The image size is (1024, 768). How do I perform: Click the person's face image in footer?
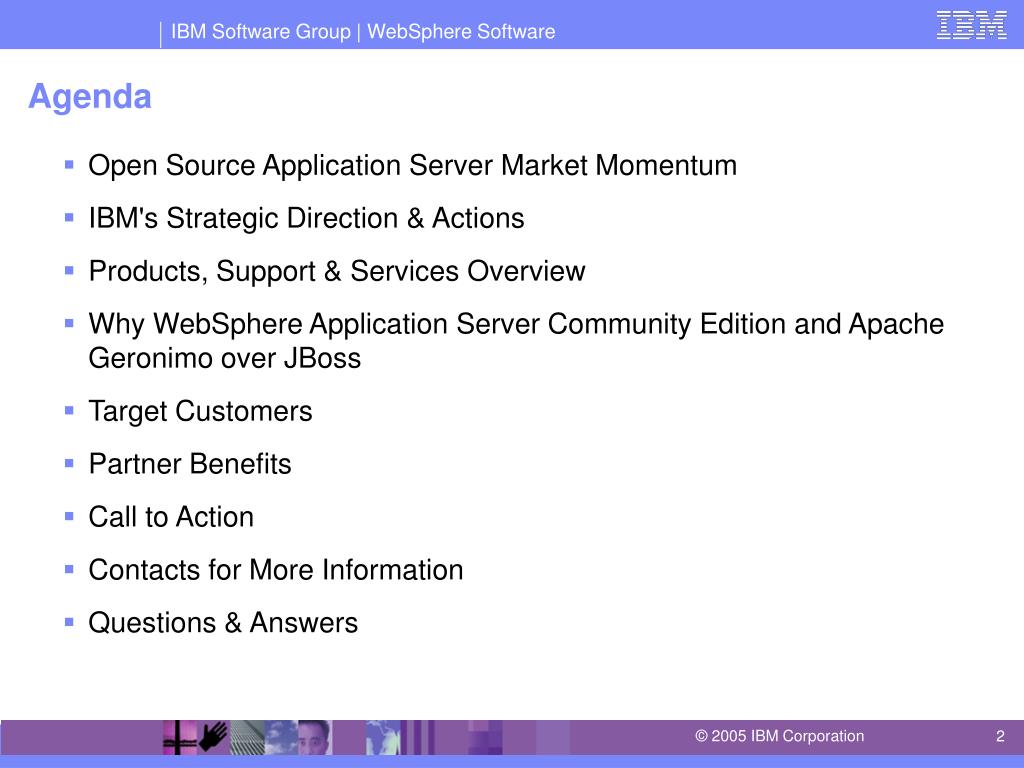click(x=314, y=737)
